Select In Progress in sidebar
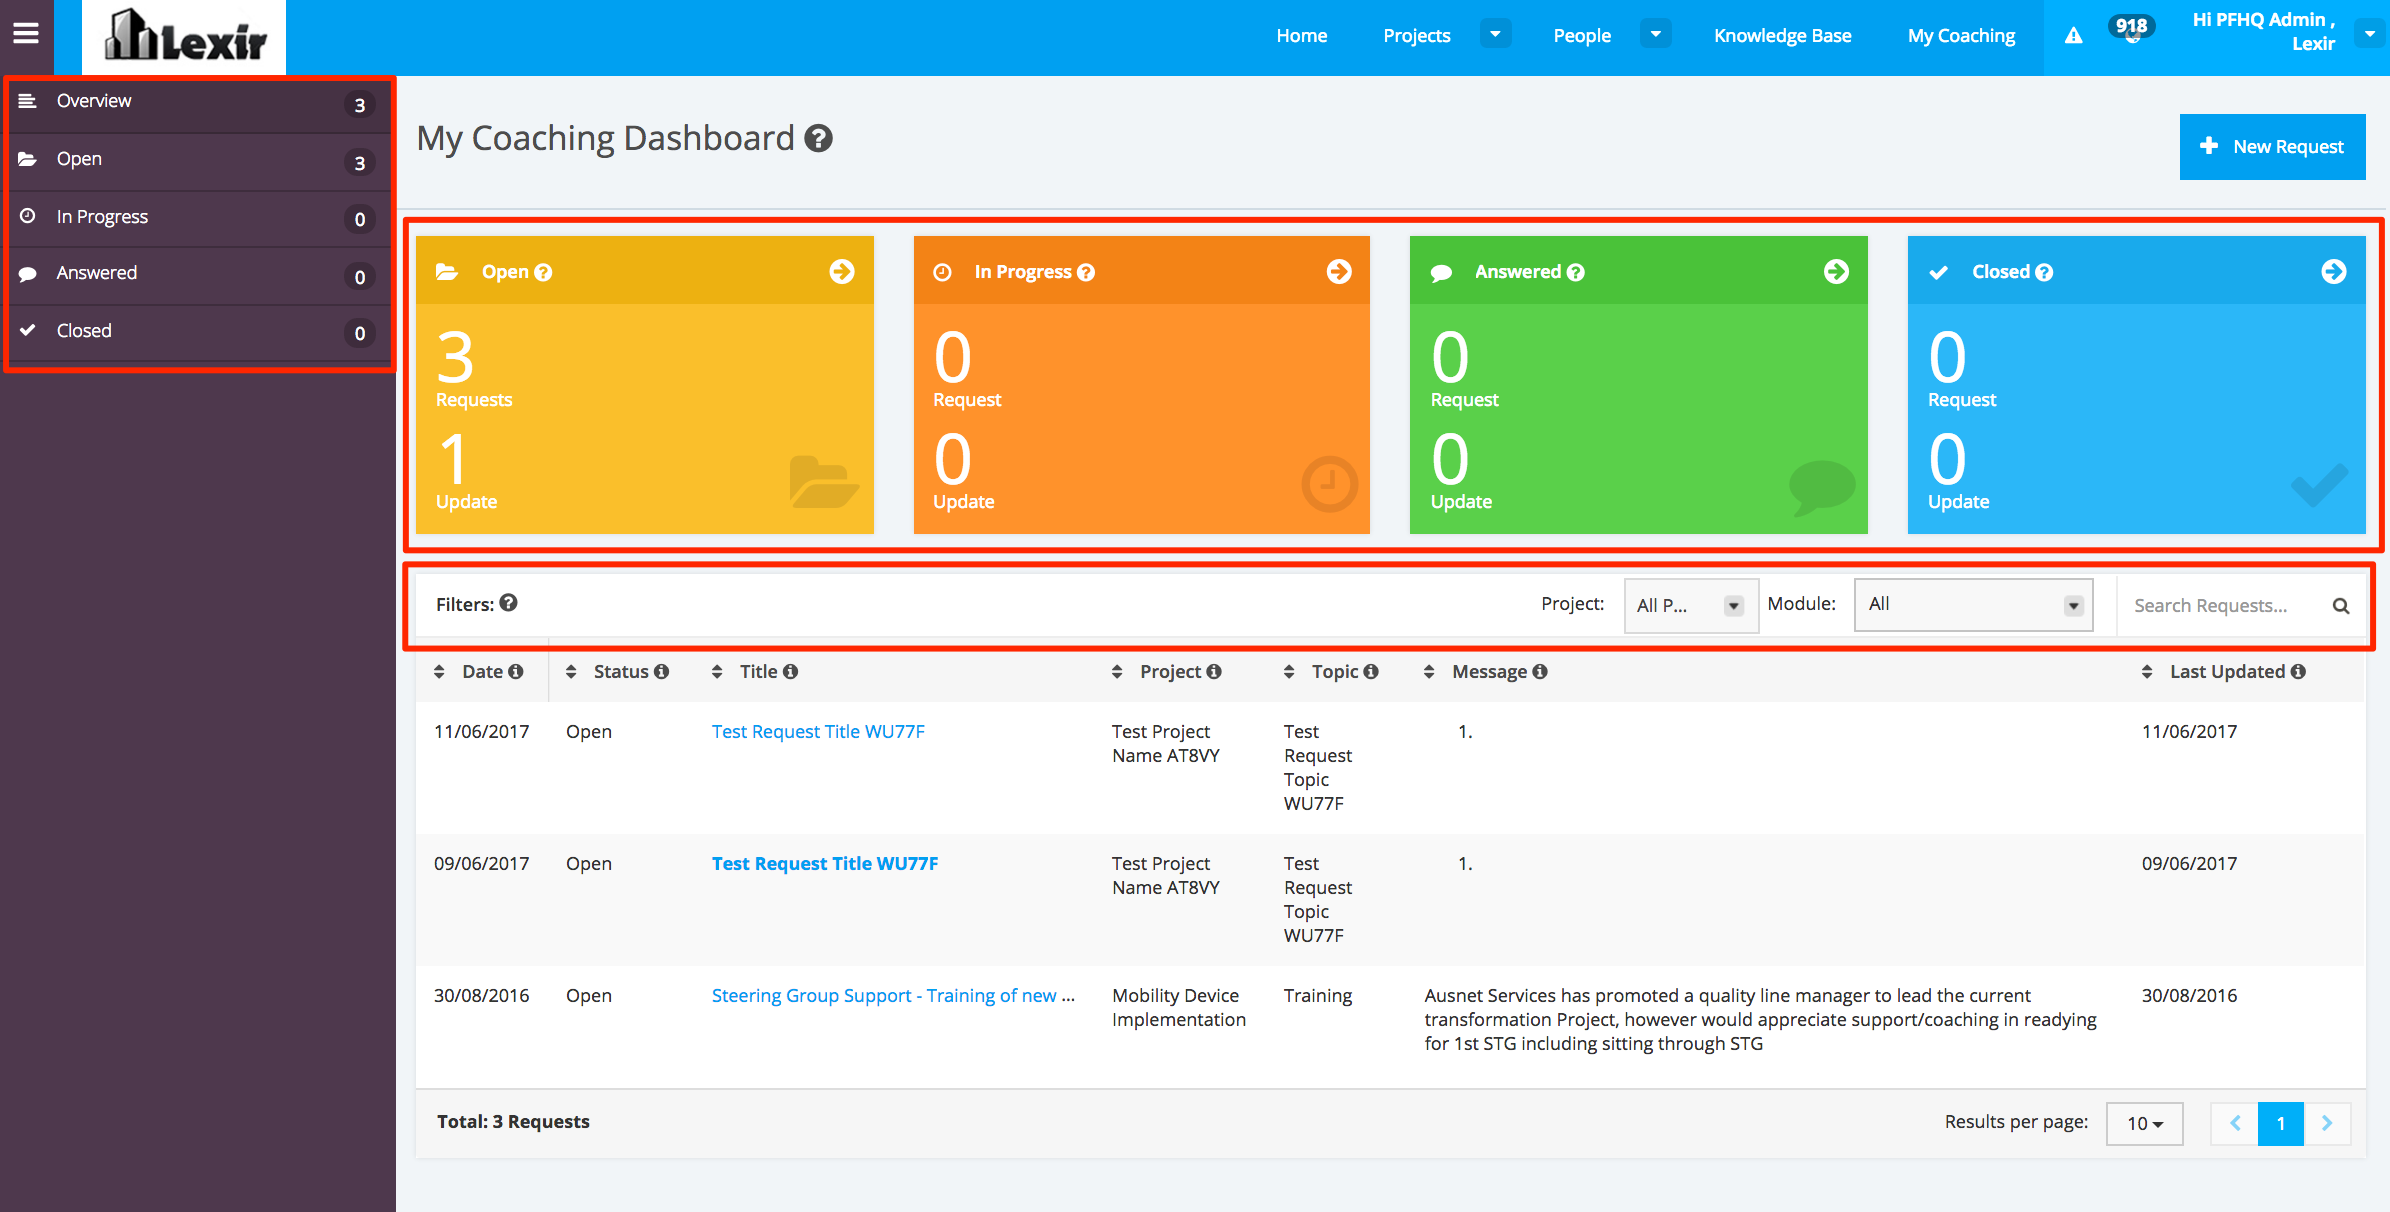The height and width of the screenshot is (1212, 2390). click(x=102, y=217)
